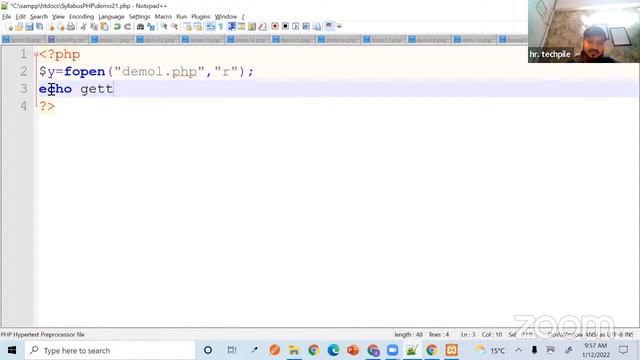Toggle the Function List icon

[x=262, y=27]
